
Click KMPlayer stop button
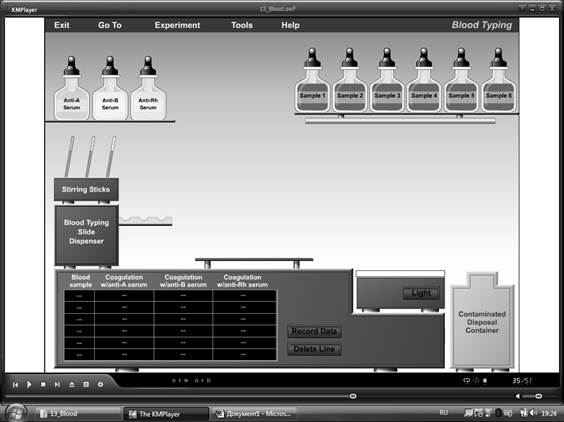pos(43,385)
